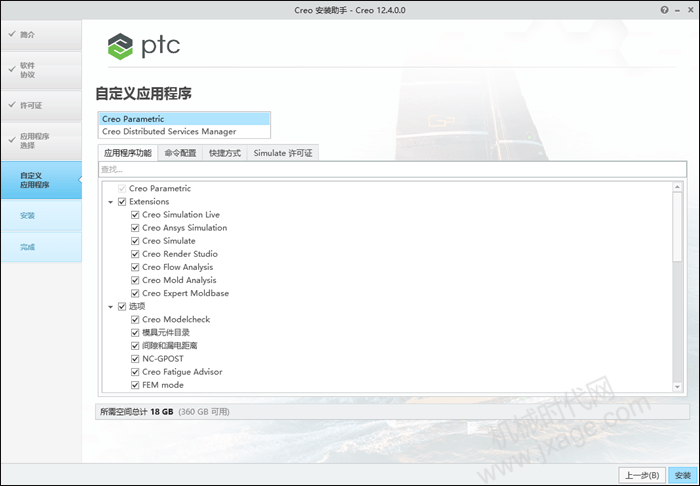Image resolution: width=700 pixels, height=486 pixels.
Task: Uncheck FEM mode
Action: tap(135, 385)
